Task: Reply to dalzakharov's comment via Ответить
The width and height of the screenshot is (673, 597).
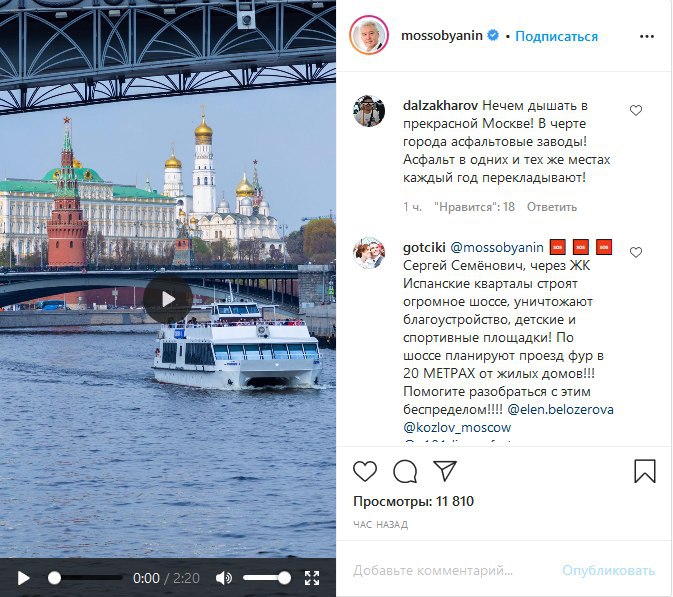Action: pyautogui.click(x=552, y=207)
